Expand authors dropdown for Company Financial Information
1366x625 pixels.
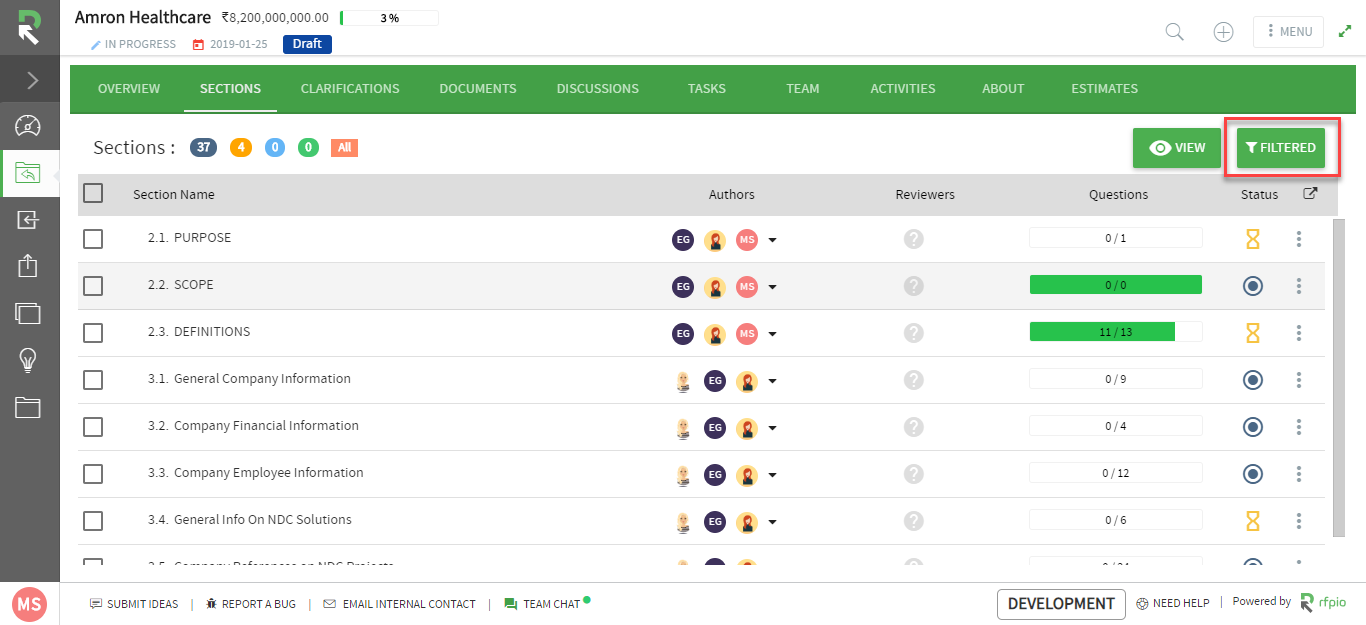[x=772, y=429]
